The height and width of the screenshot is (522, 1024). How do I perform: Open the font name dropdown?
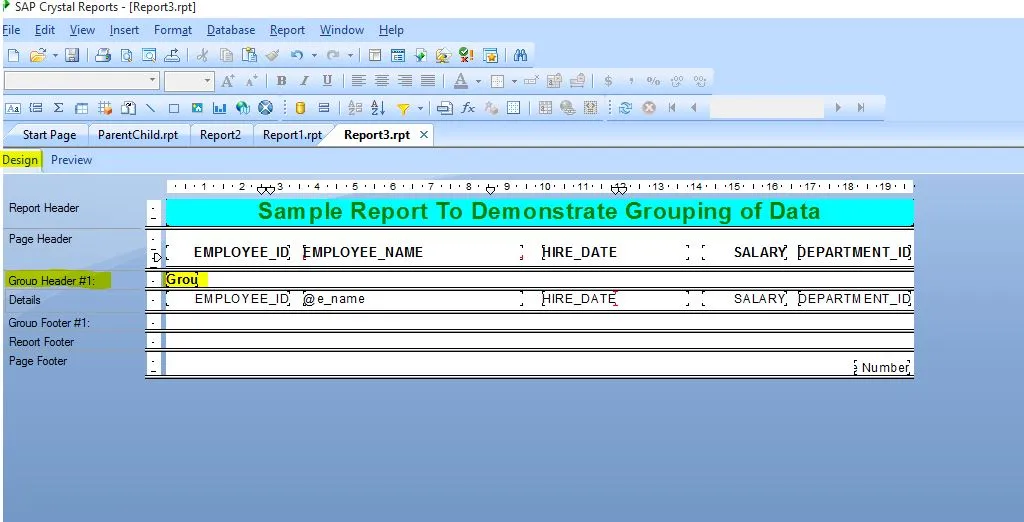pyautogui.click(x=153, y=80)
